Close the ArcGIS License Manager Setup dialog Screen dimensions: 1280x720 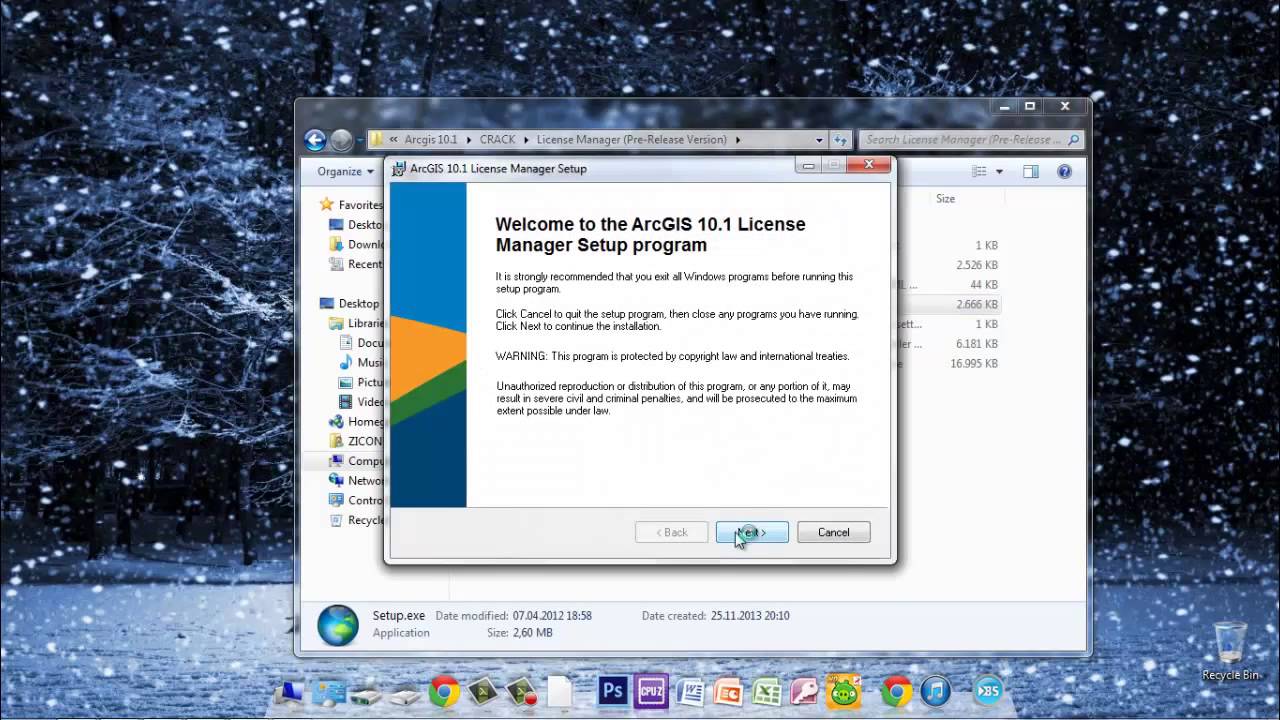(x=869, y=165)
